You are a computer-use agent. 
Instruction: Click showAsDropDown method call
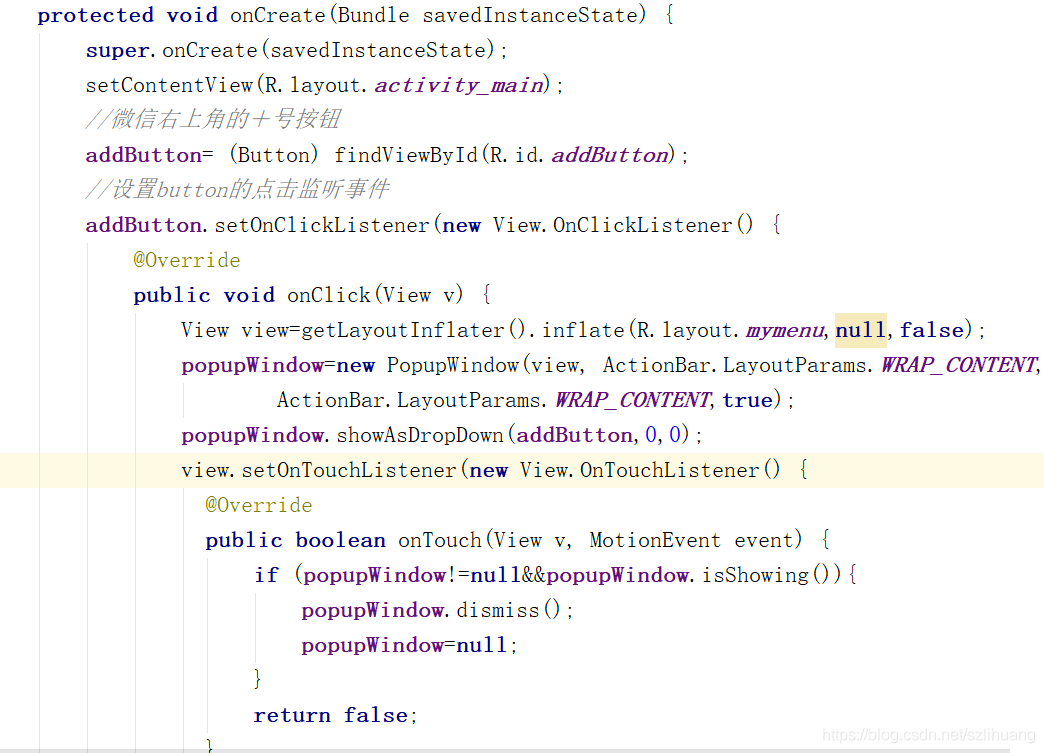pyautogui.click(x=420, y=435)
